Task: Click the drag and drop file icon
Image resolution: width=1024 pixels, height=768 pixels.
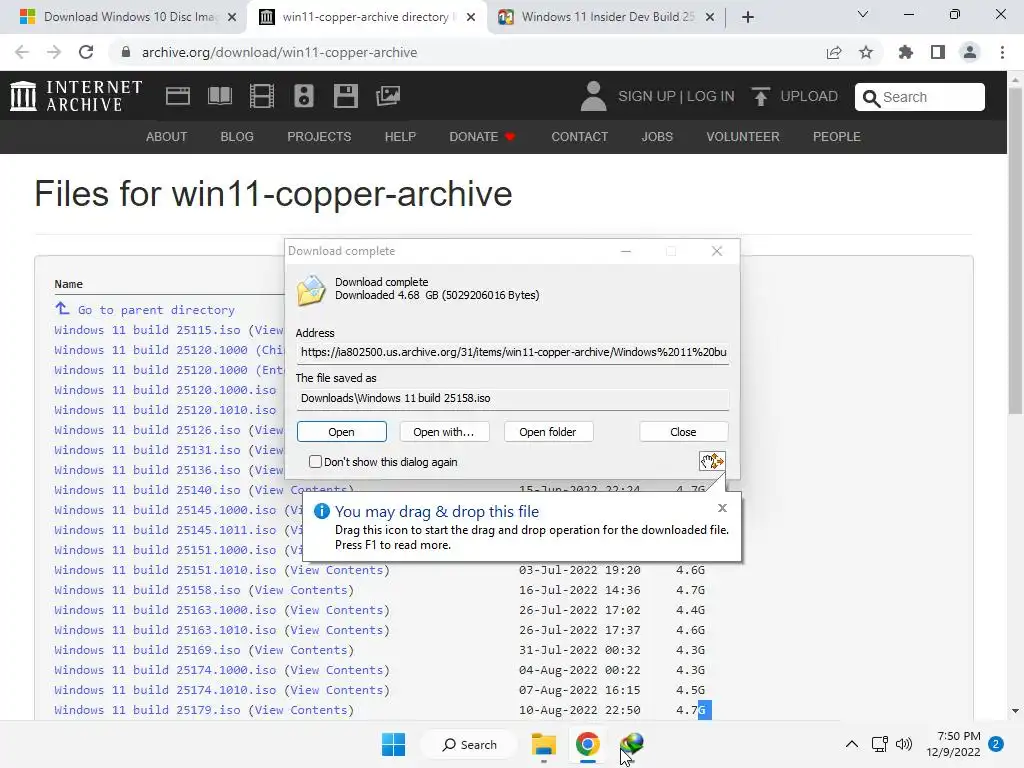Action: point(712,461)
